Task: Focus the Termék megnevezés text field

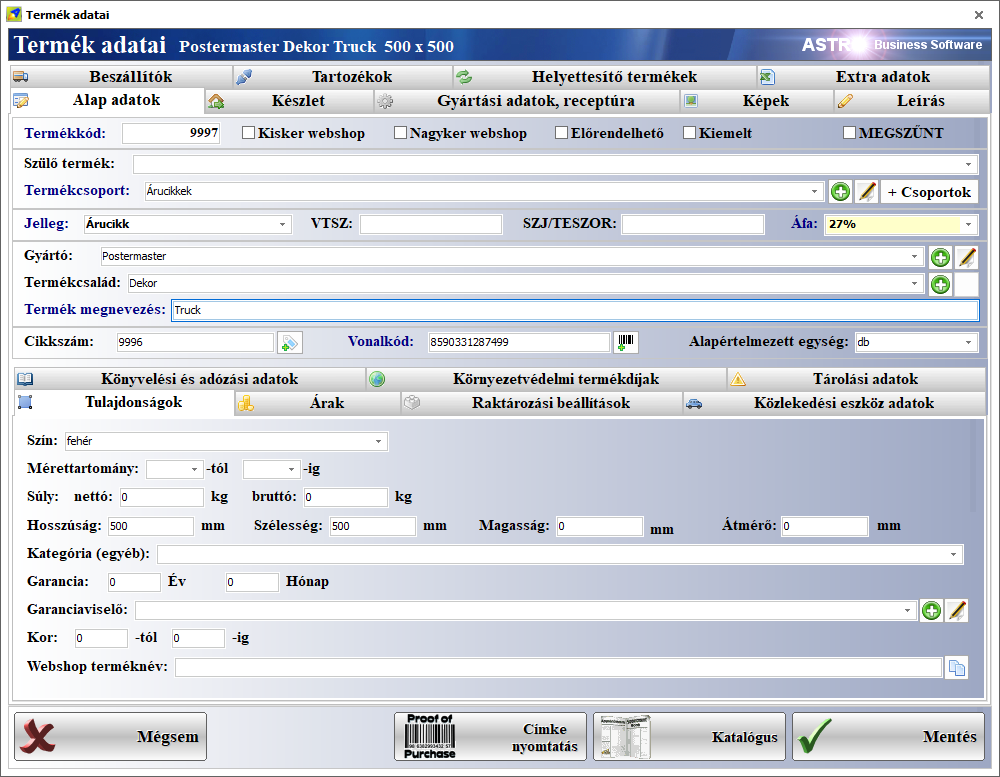Action: coord(575,310)
